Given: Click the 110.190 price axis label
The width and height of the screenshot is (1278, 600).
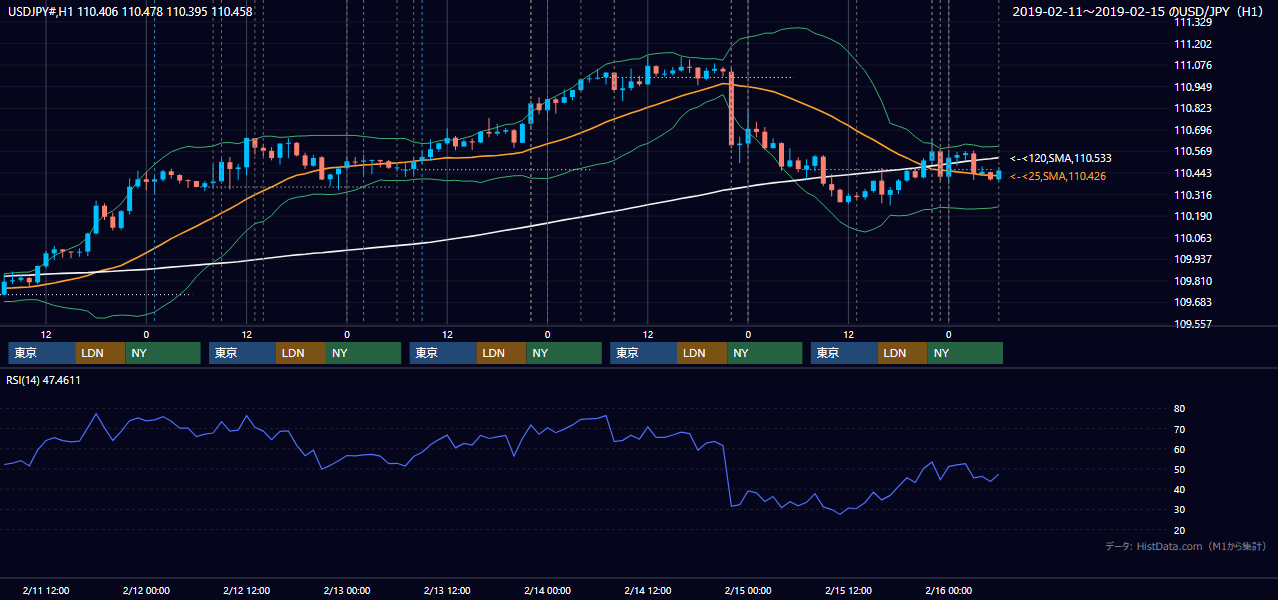Looking at the screenshot, I should (x=1192, y=216).
